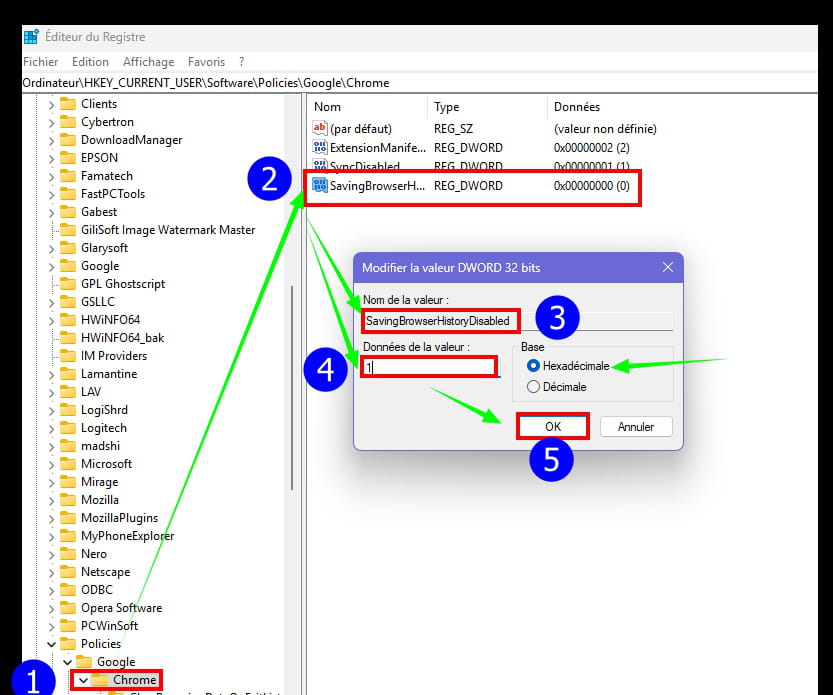Select the Lamantine folder icon
The height and width of the screenshot is (695, 833).
click(67, 374)
